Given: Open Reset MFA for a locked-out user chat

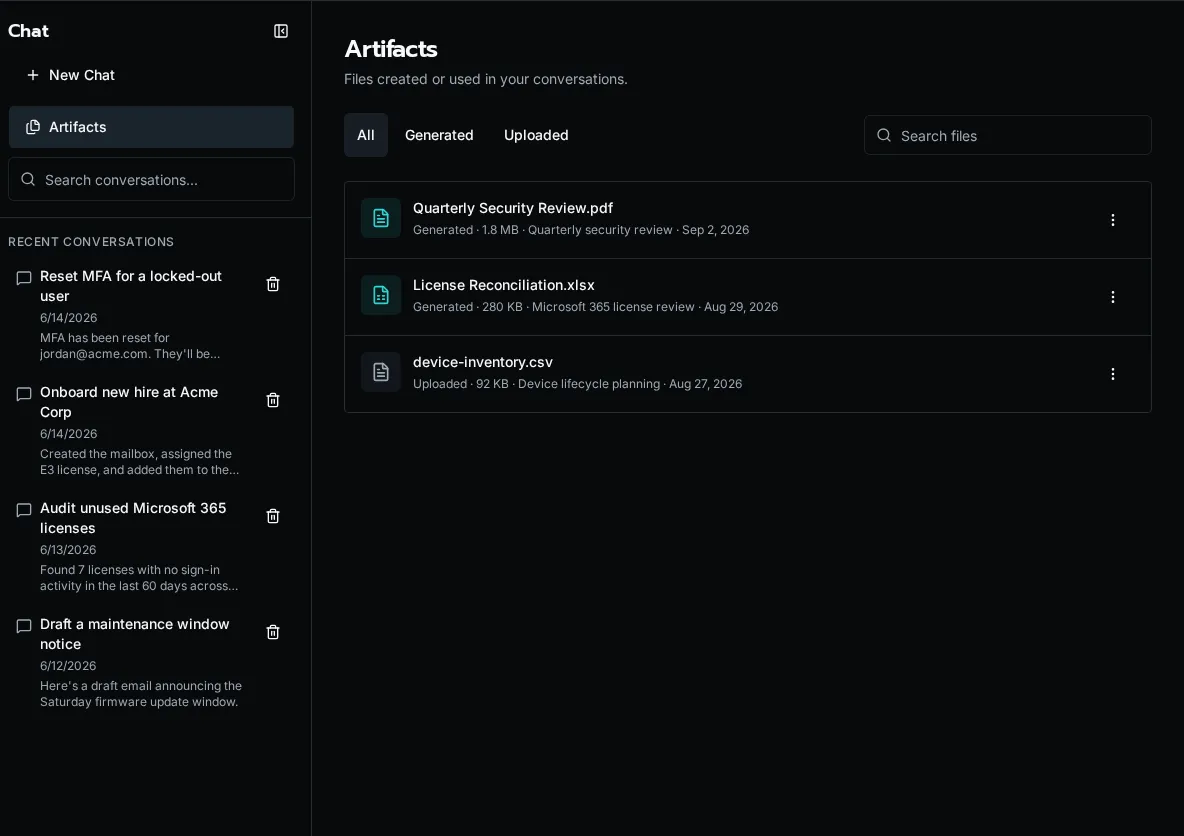Looking at the screenshot, I should tap(131, 286).
